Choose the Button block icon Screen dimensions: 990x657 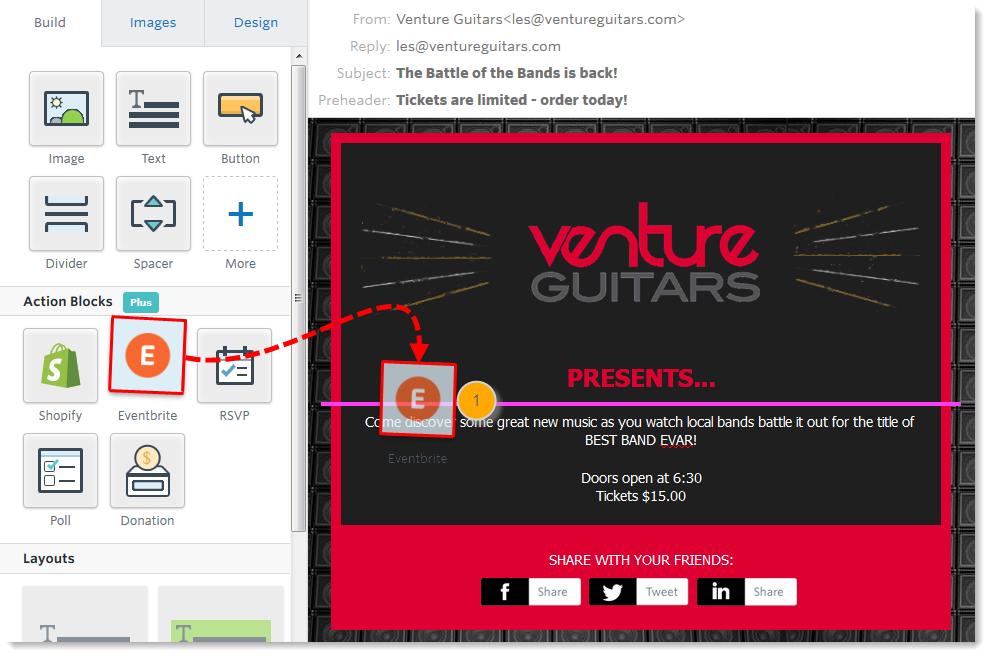point(241,109)
